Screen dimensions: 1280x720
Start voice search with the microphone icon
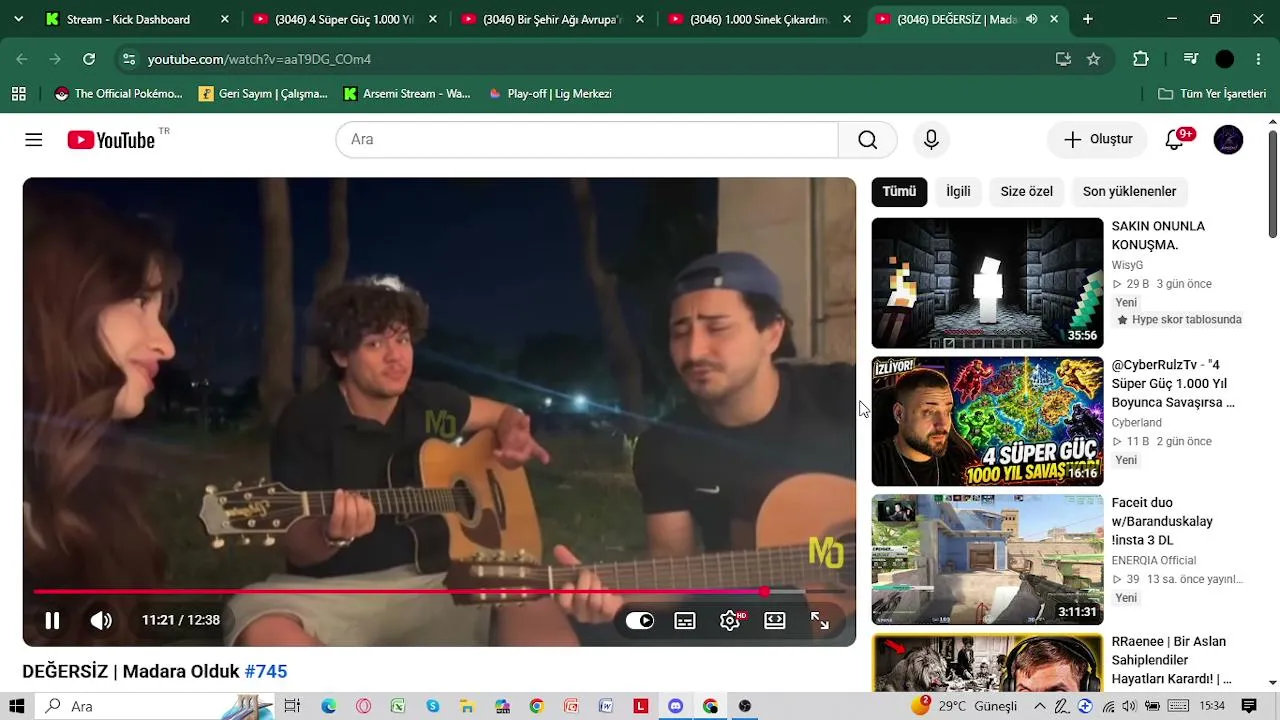click(x=931, y=140)
